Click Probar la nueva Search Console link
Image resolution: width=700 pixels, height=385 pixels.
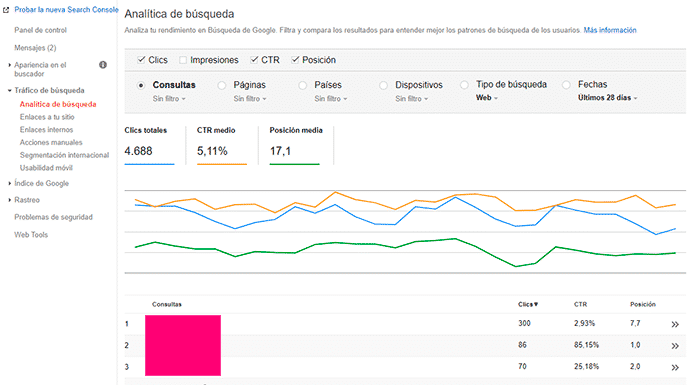67,9
